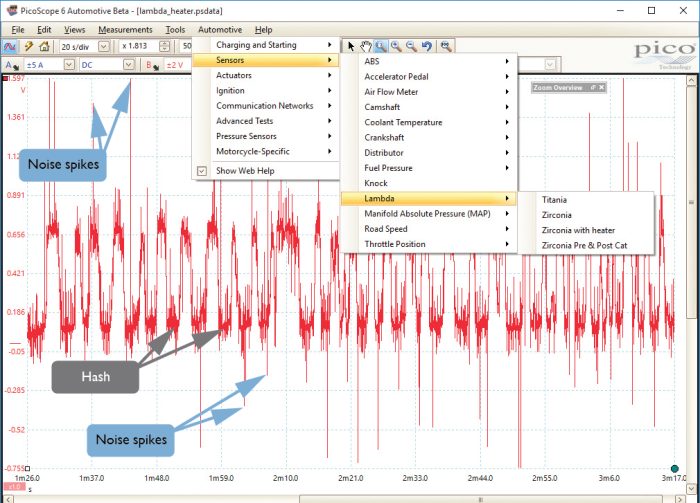Click the Automotive menu
700x503 pixels.
point(220,30)
